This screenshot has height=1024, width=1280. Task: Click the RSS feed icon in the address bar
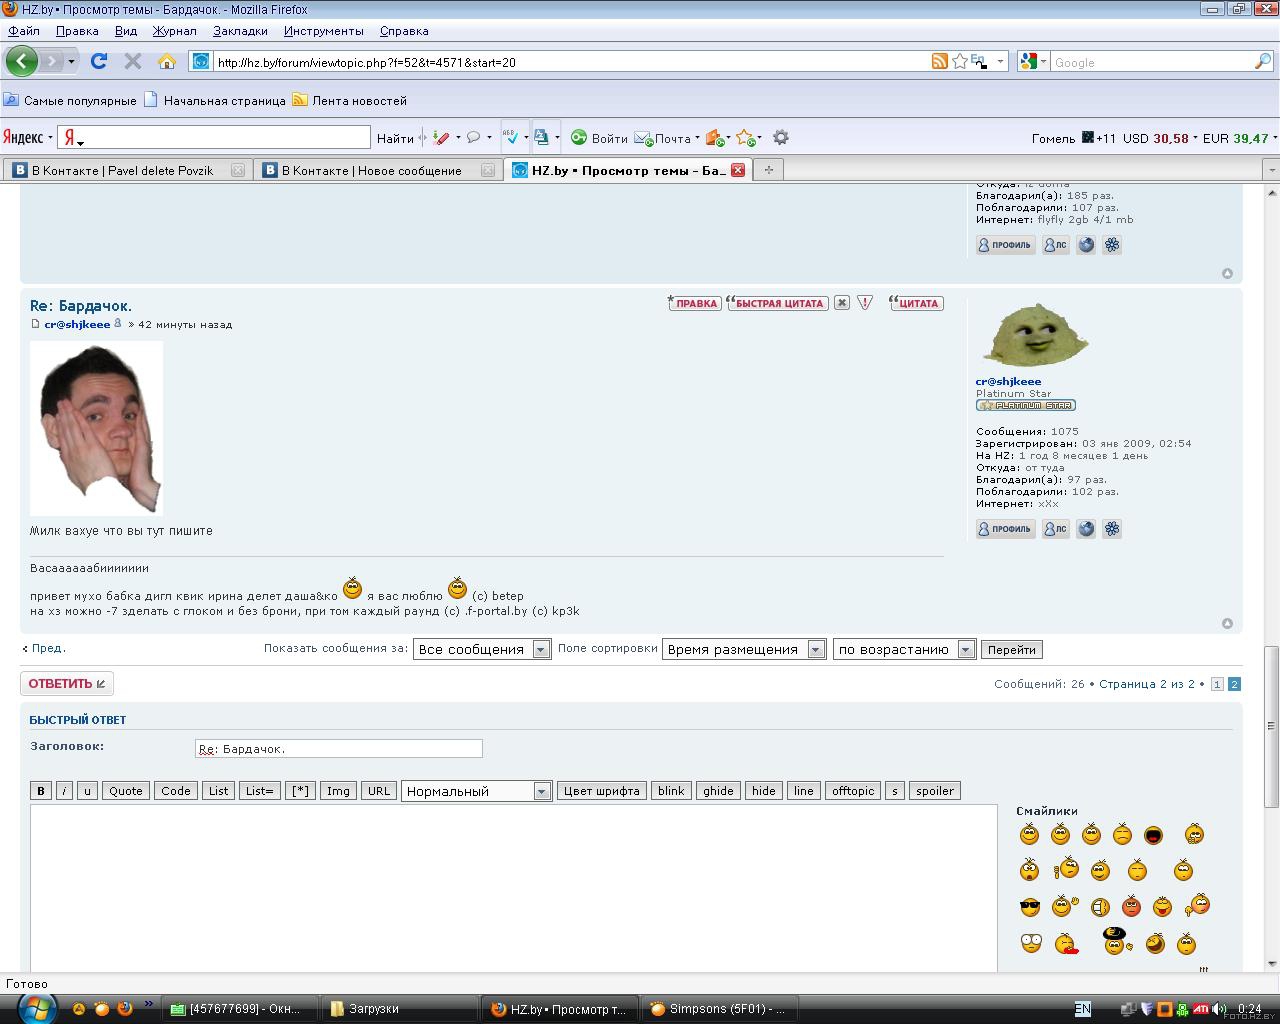(940, 61)
